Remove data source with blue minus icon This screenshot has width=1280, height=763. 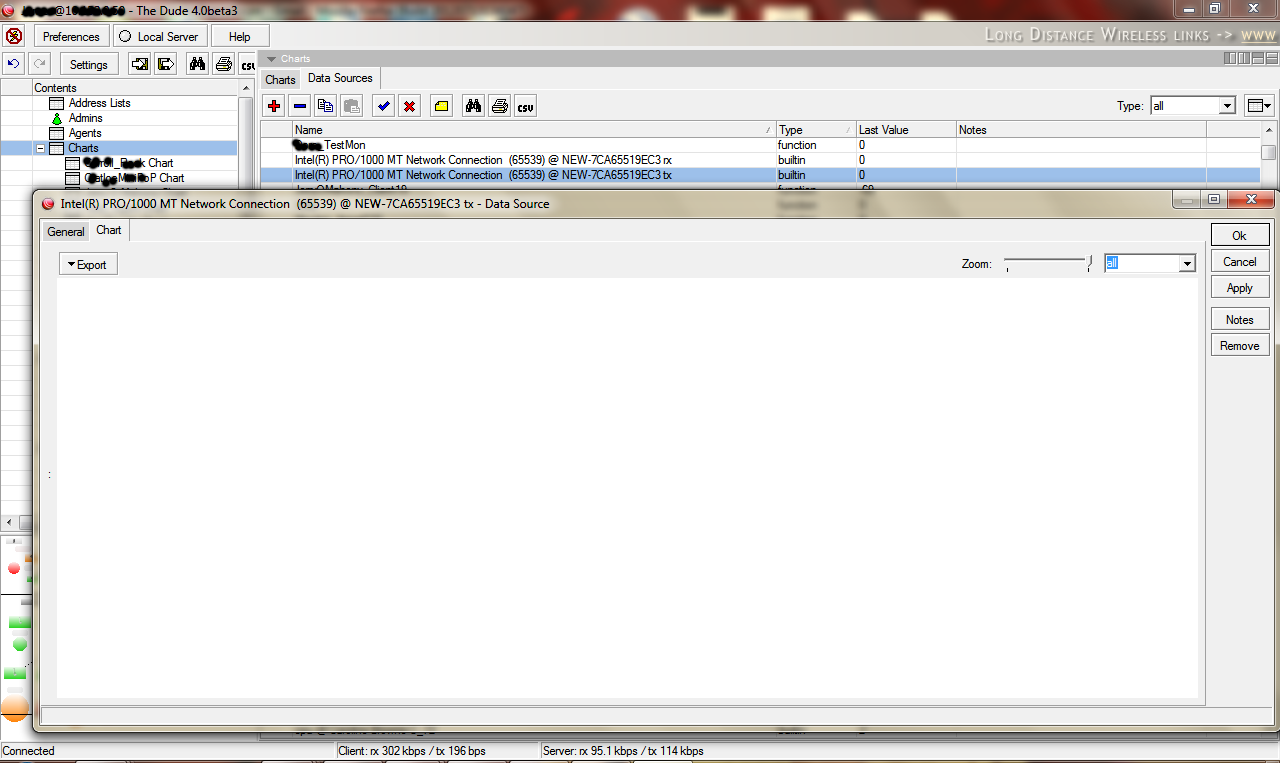(x=300, y=106)
